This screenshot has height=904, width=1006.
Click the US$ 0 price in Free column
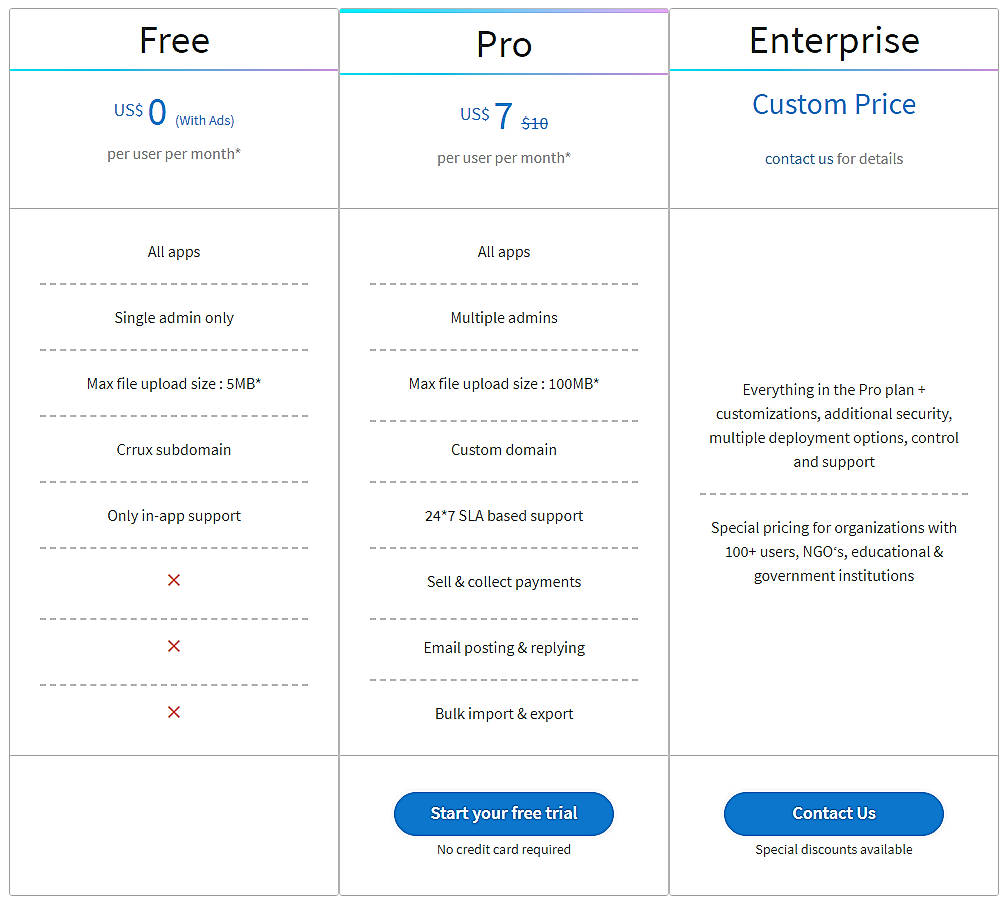(x=140, y=111)
